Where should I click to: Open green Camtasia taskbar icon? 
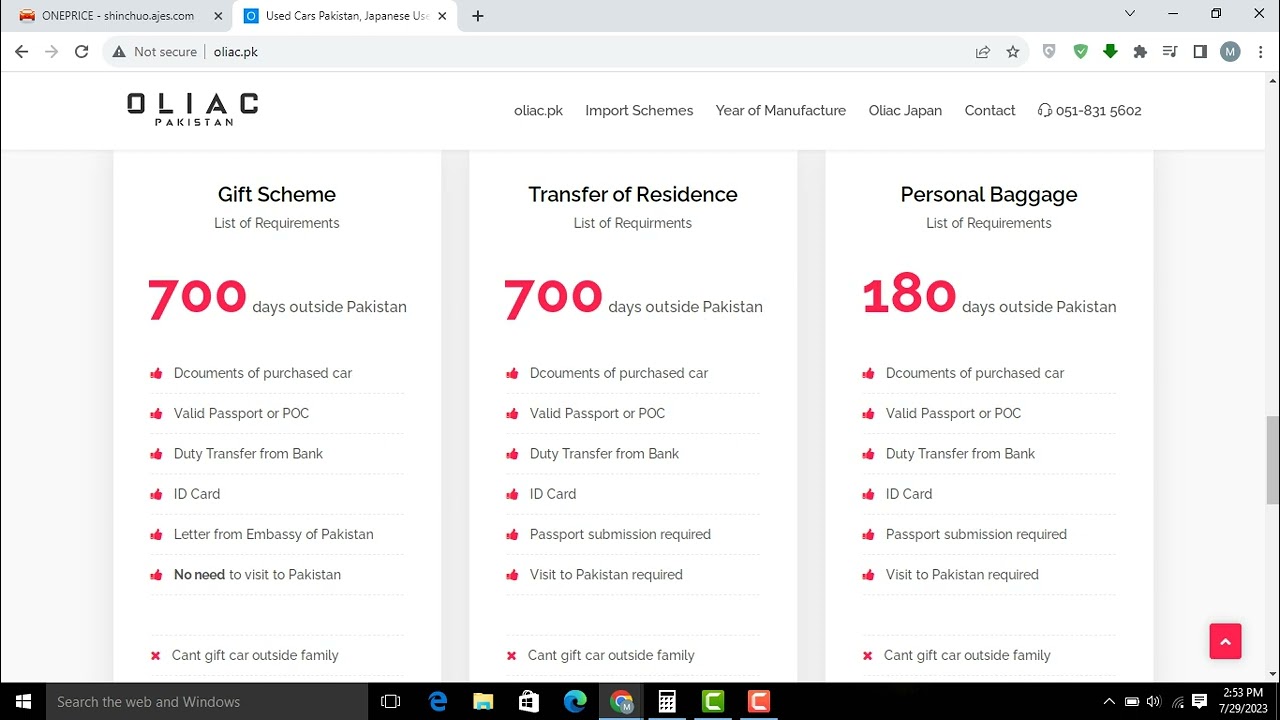(x=713, y=702)
